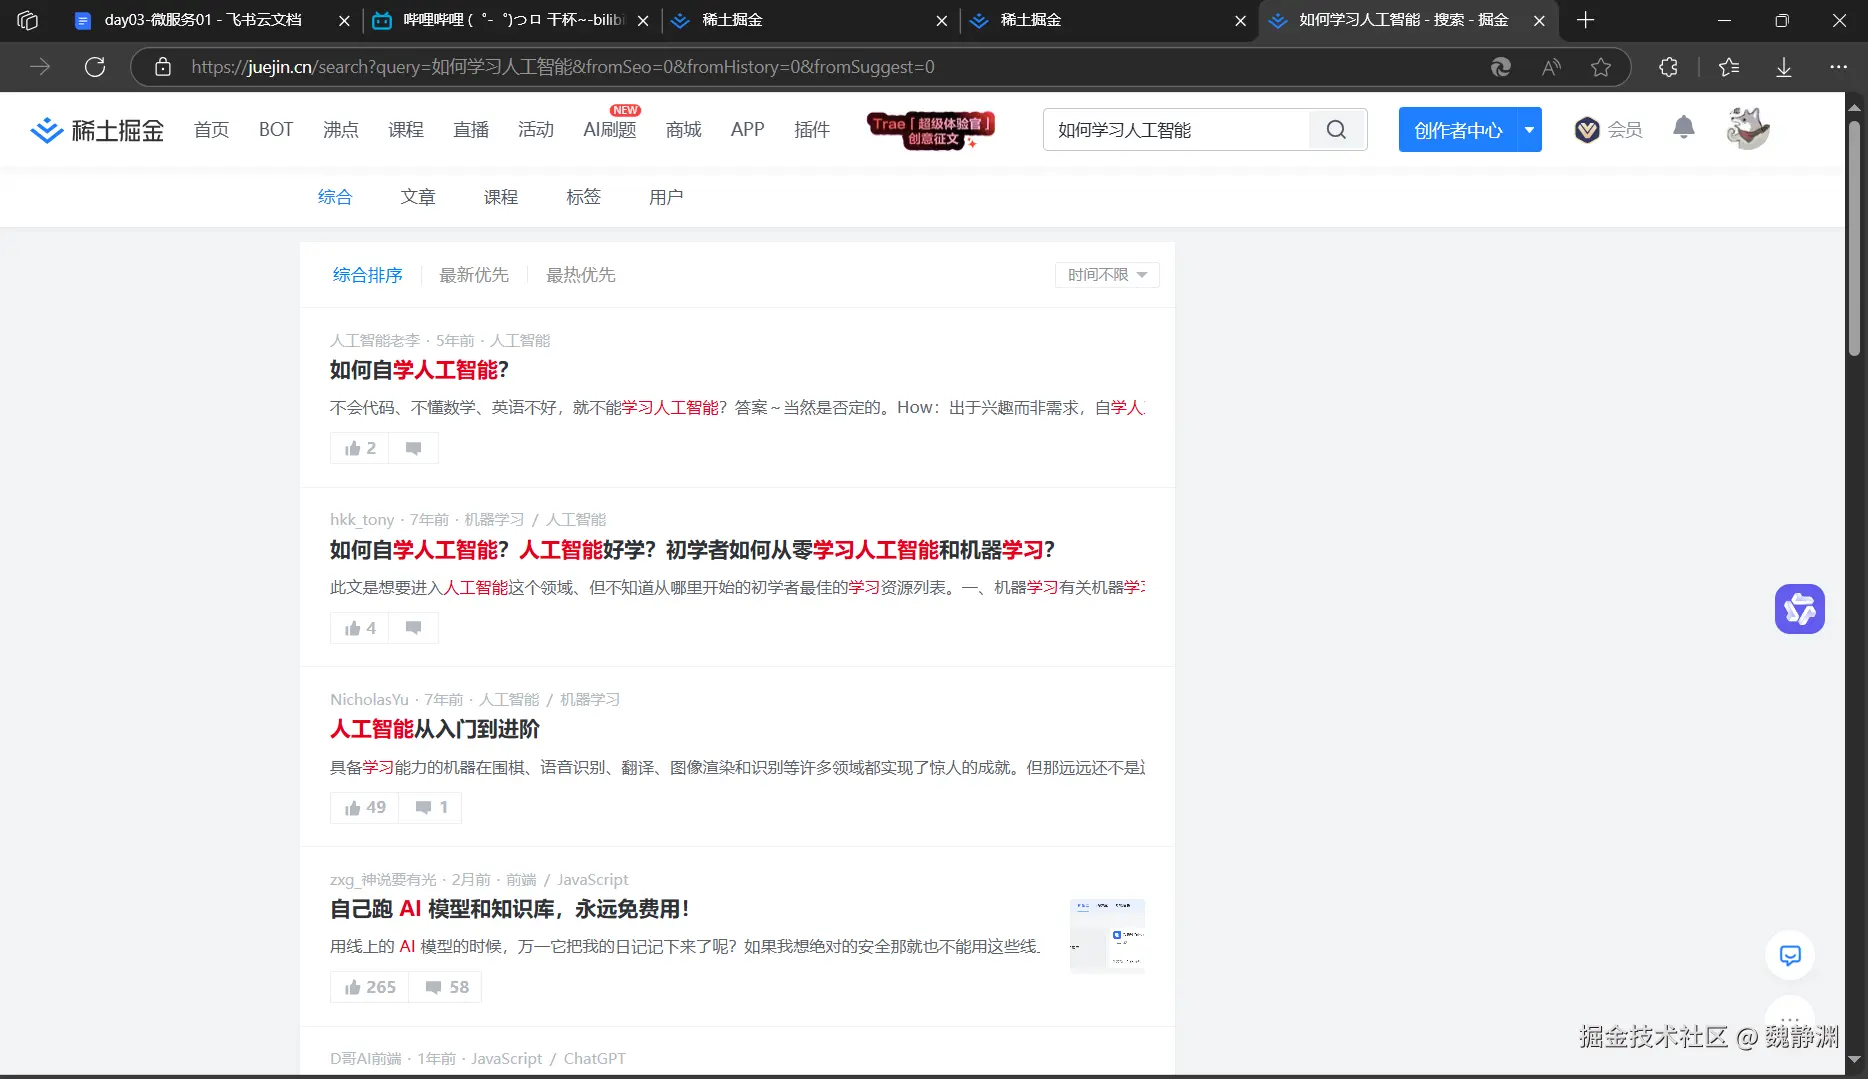Click the 会员 VIP badge icon

click(1587, 129)
